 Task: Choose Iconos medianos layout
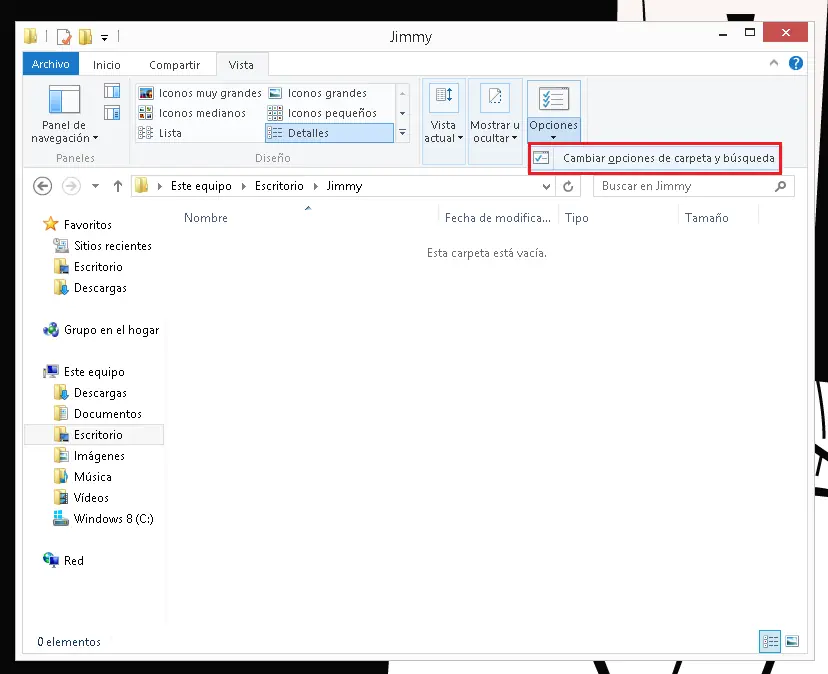tap(192, 113)
